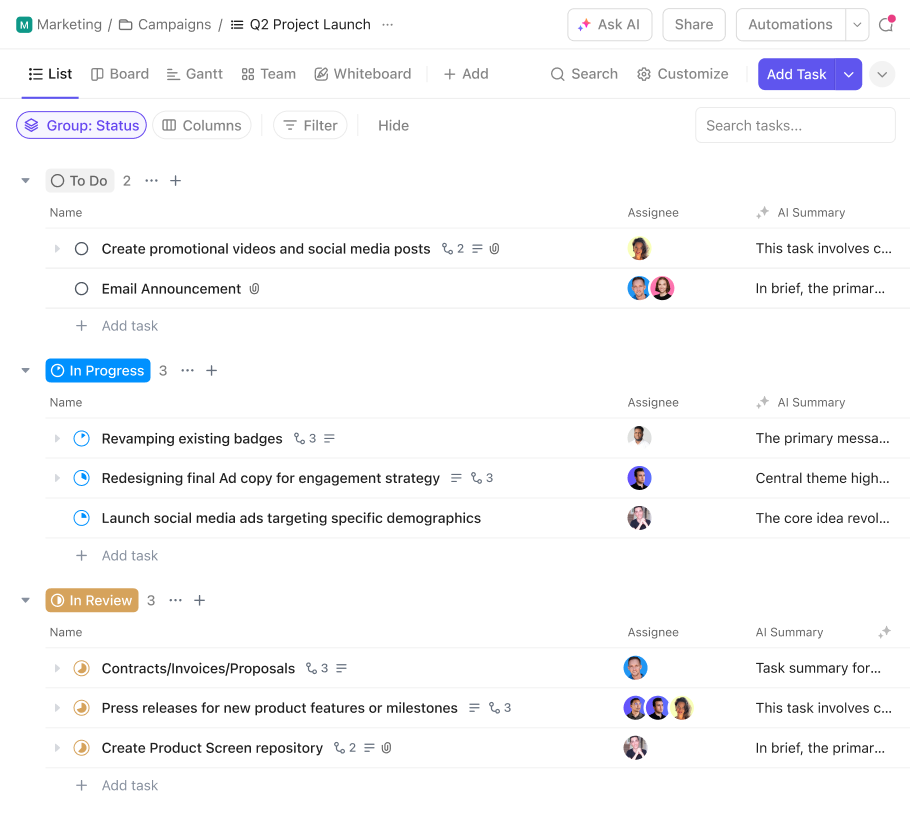Open the Automations dropdown arrow

click(857, 24)
